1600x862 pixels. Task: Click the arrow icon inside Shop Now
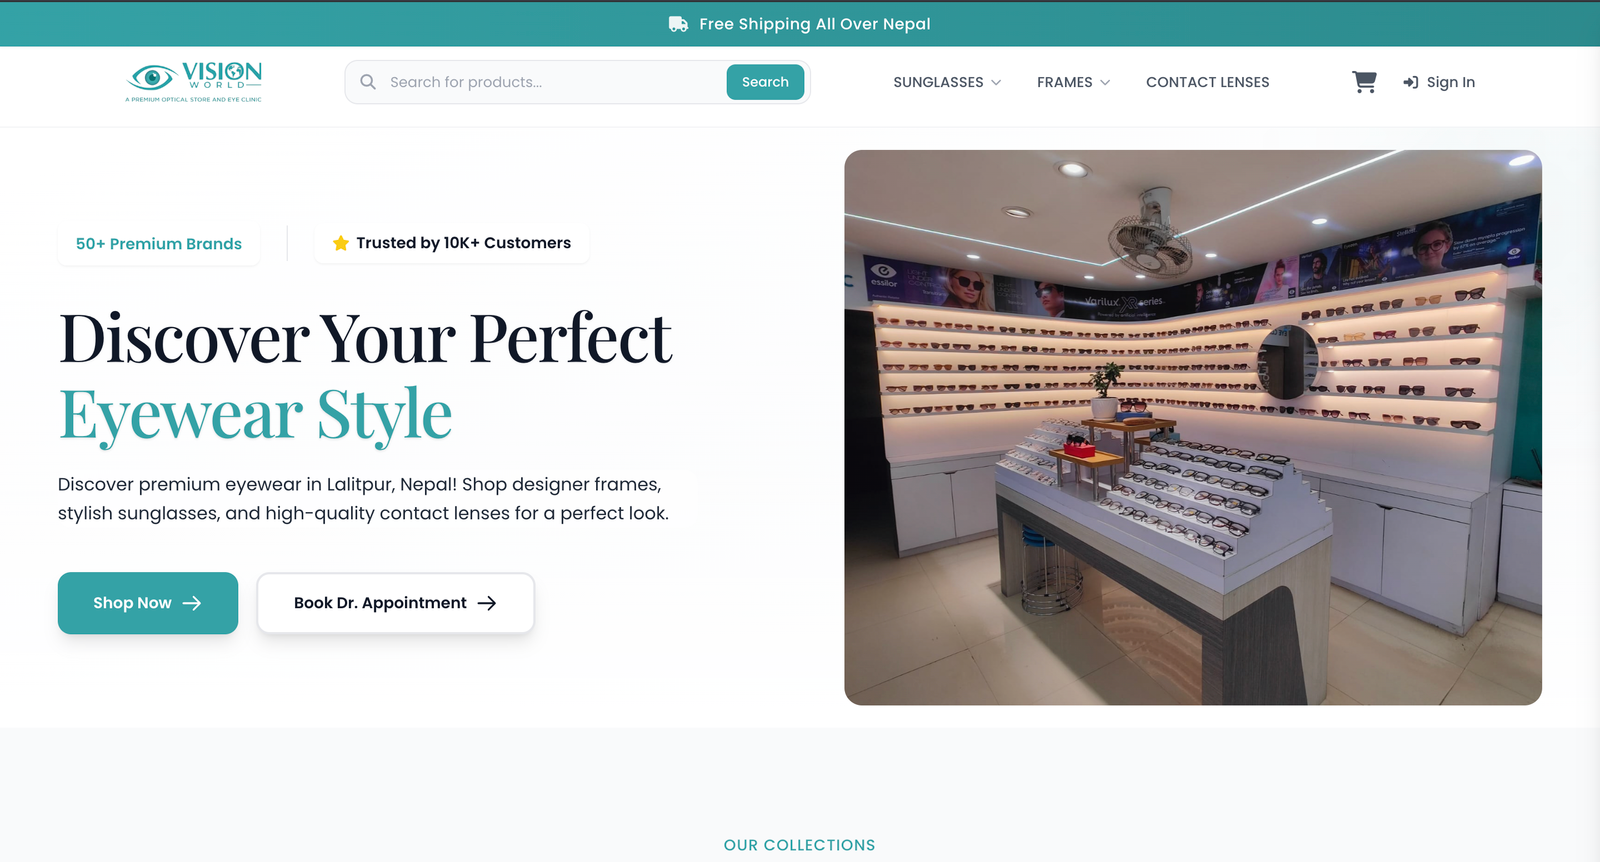[x=192, y=603]
